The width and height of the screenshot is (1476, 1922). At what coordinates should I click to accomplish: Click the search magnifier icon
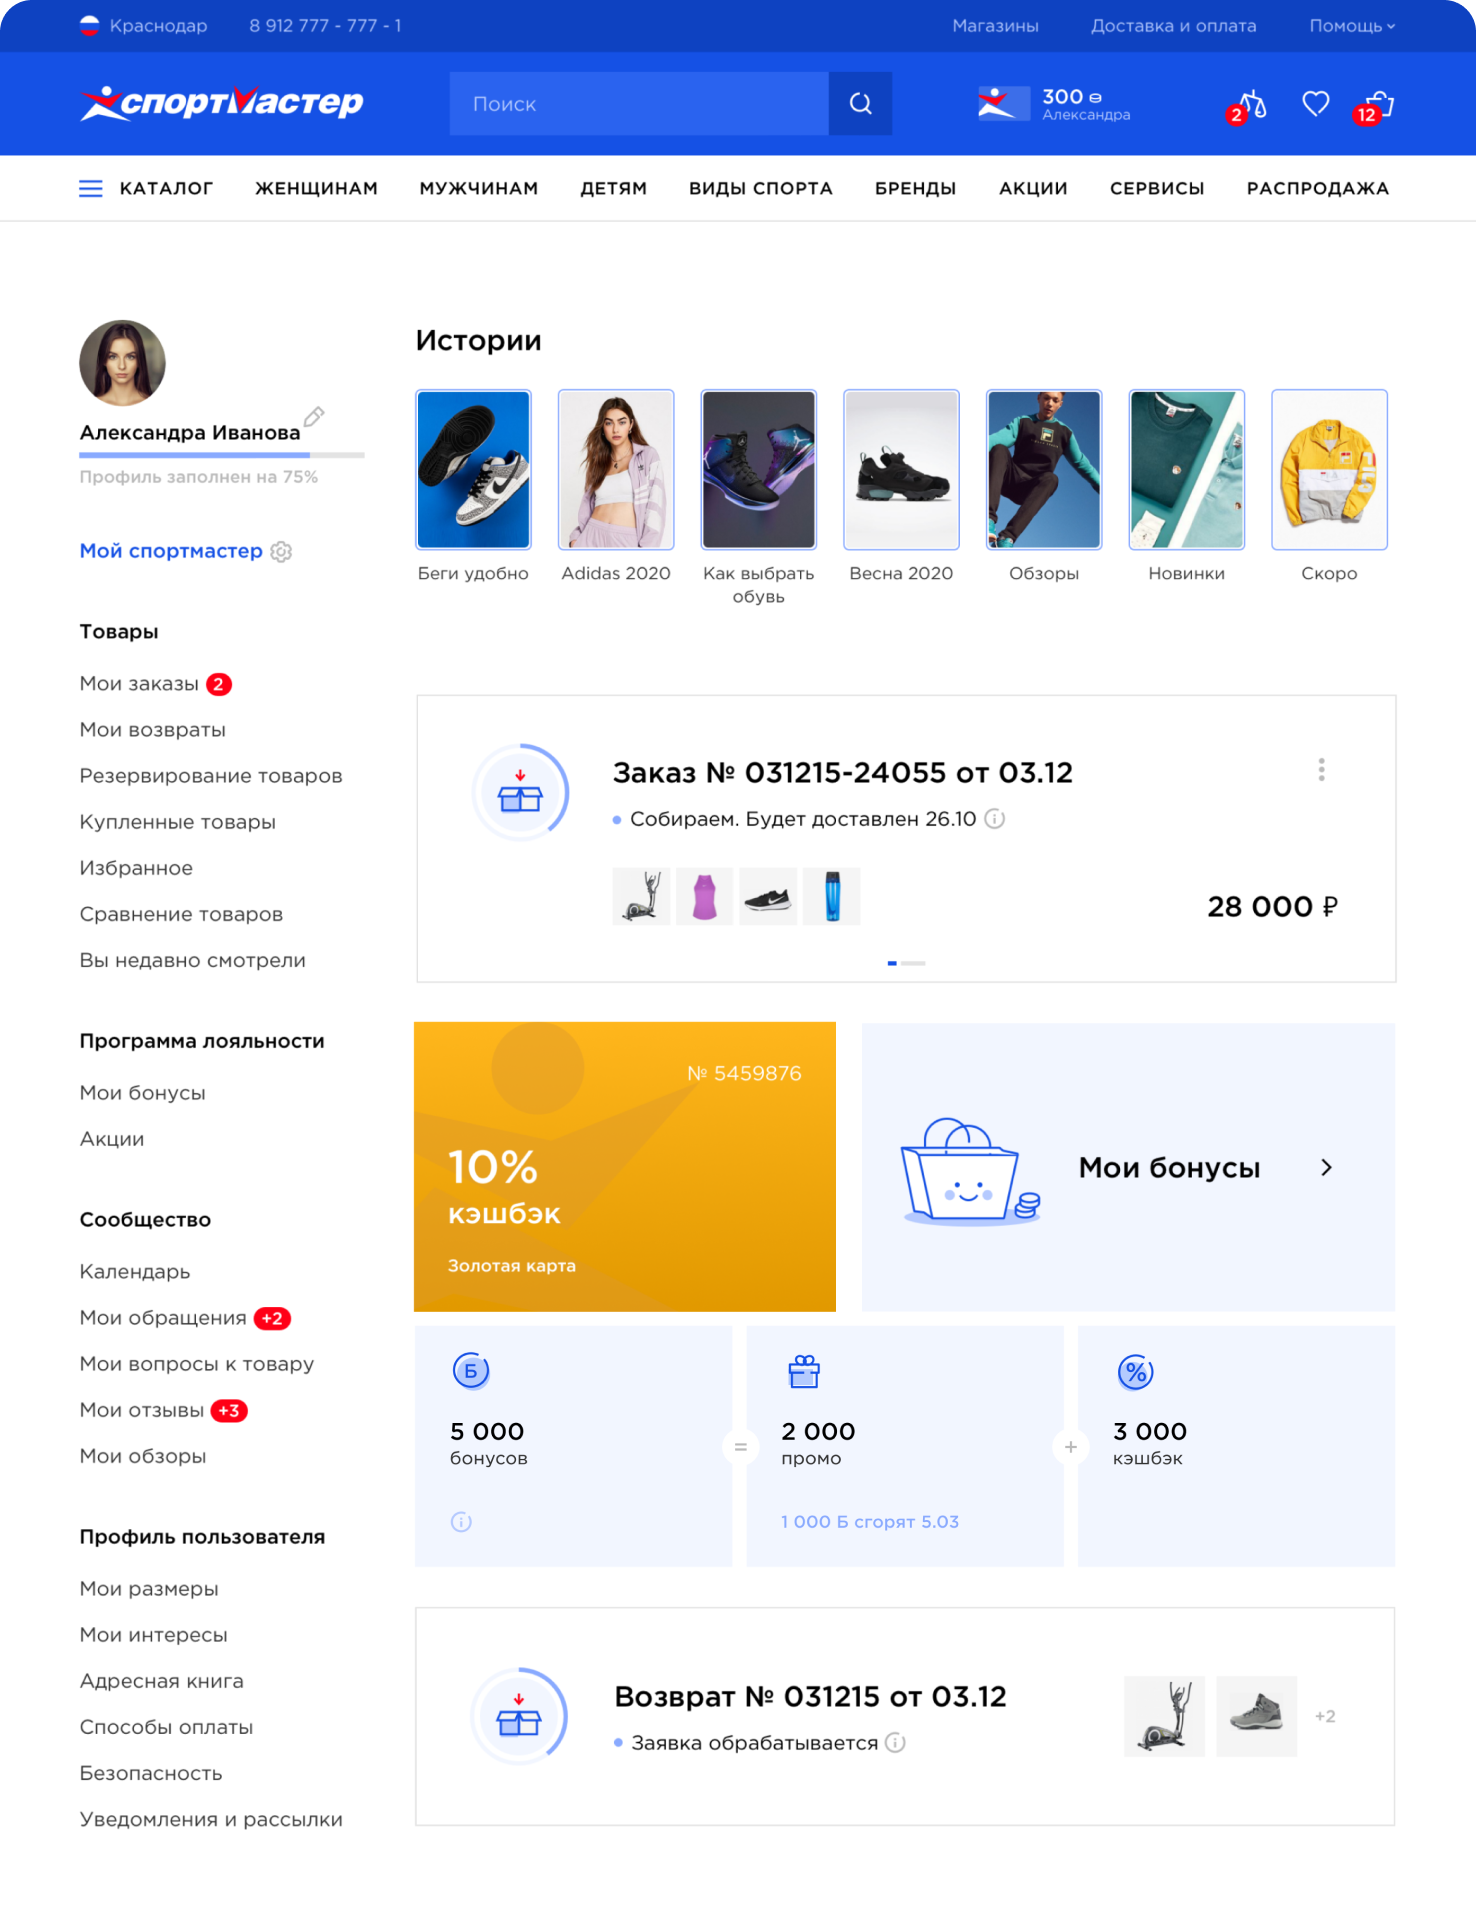(860, 104)
